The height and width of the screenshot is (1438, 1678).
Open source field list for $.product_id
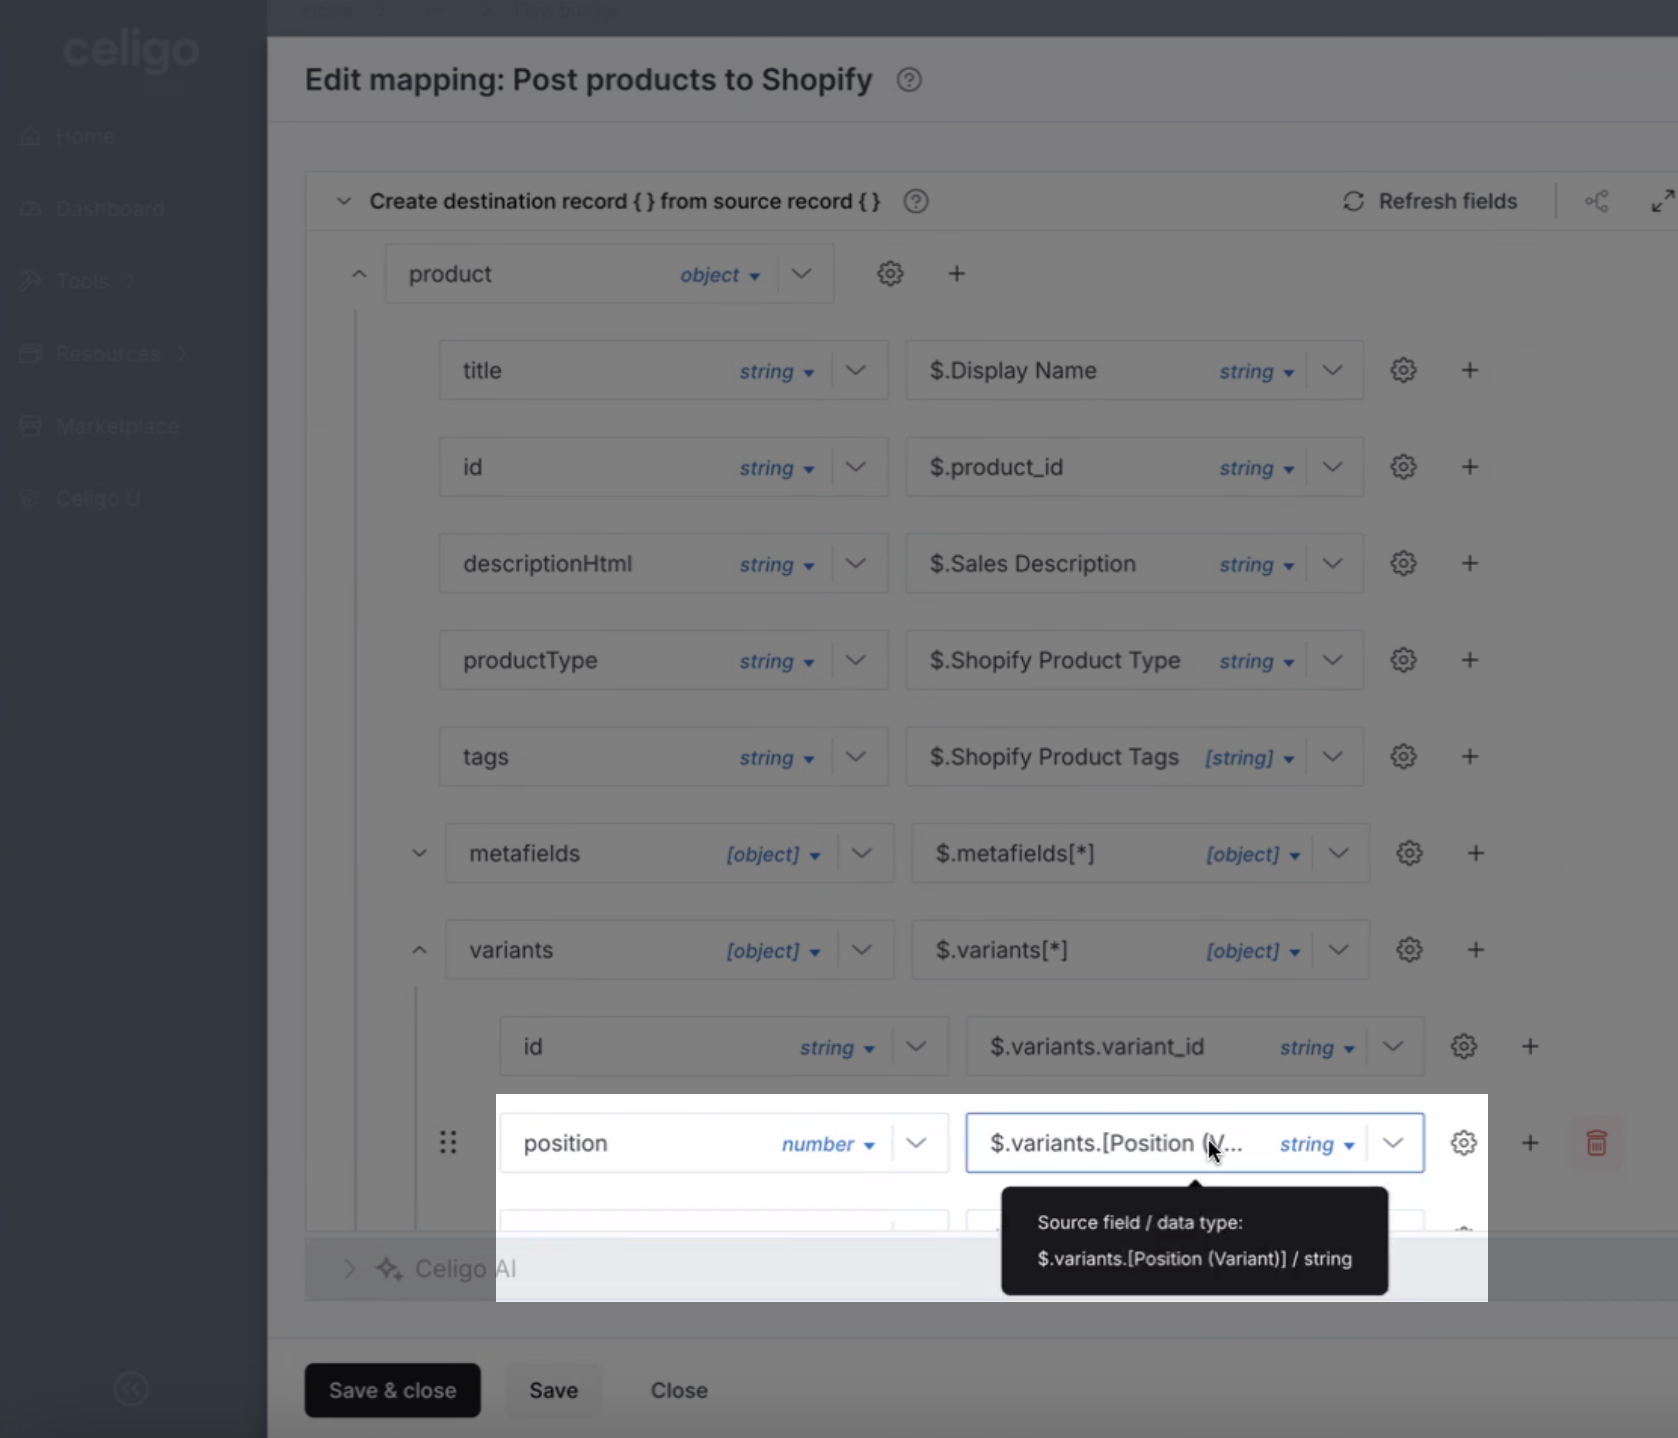[1333, 467]
